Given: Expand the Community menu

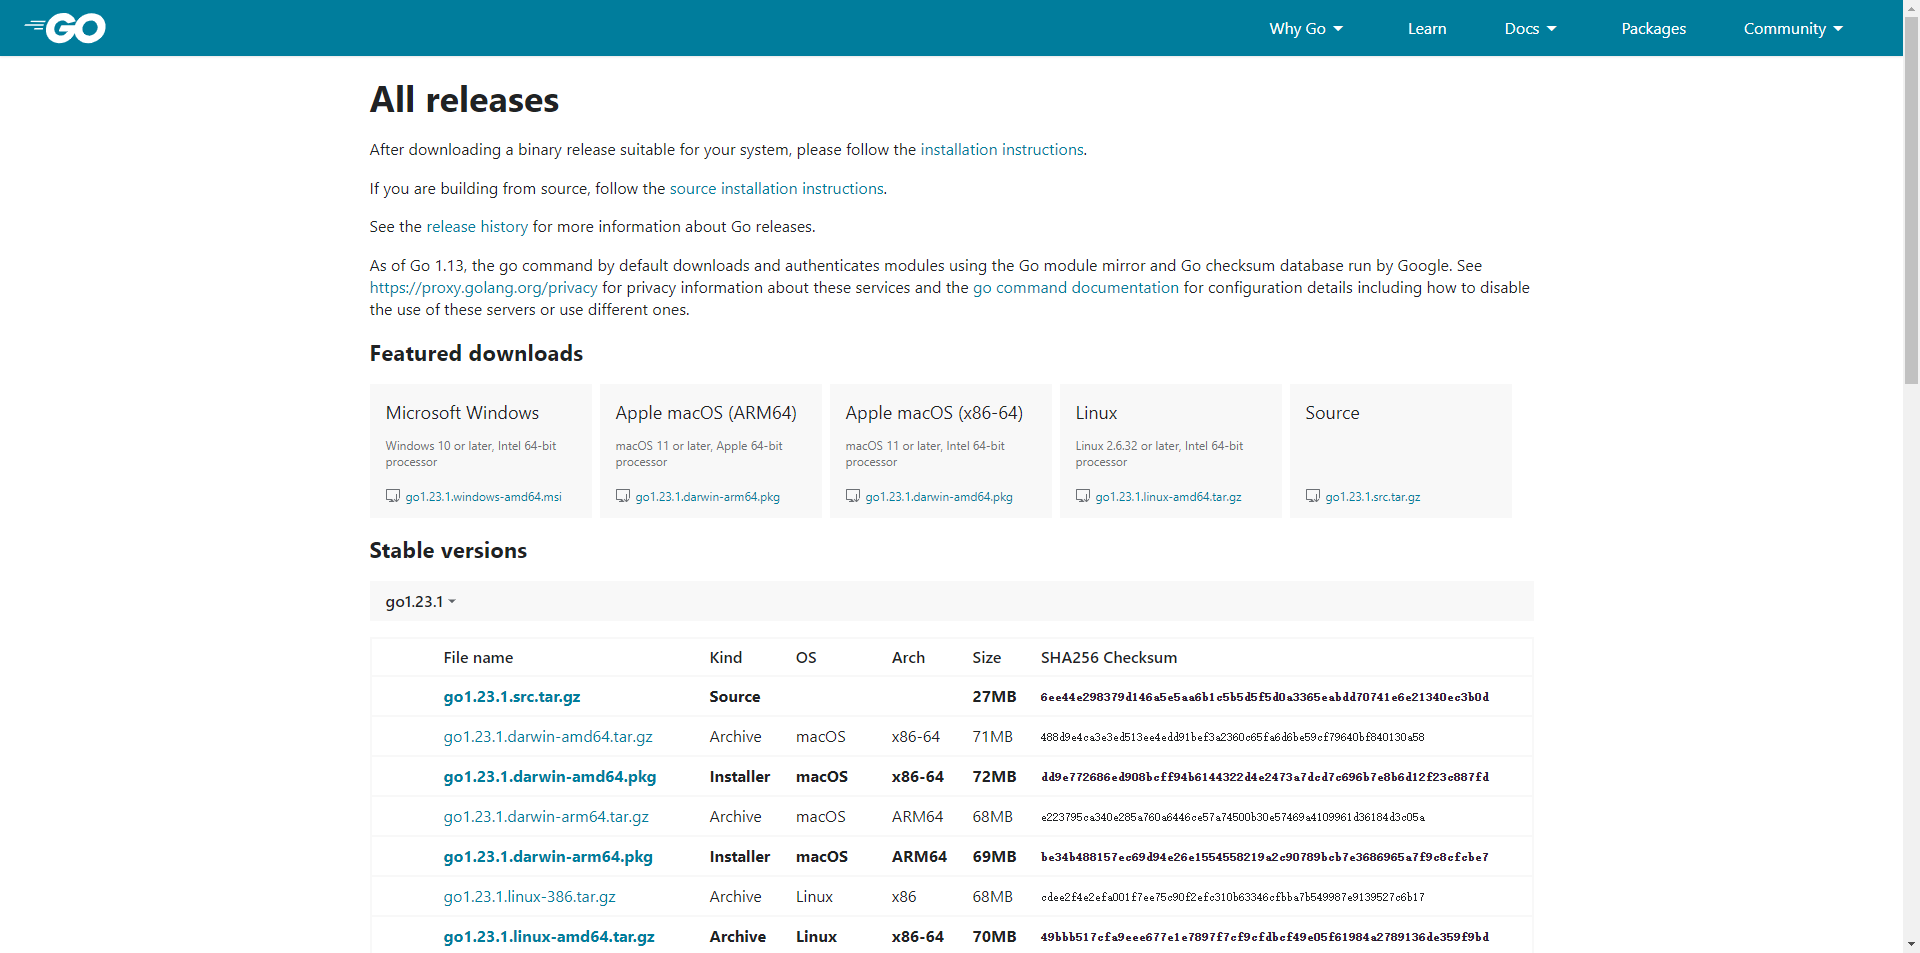Looking at the screenshot, I should (x=1792, y=29).
